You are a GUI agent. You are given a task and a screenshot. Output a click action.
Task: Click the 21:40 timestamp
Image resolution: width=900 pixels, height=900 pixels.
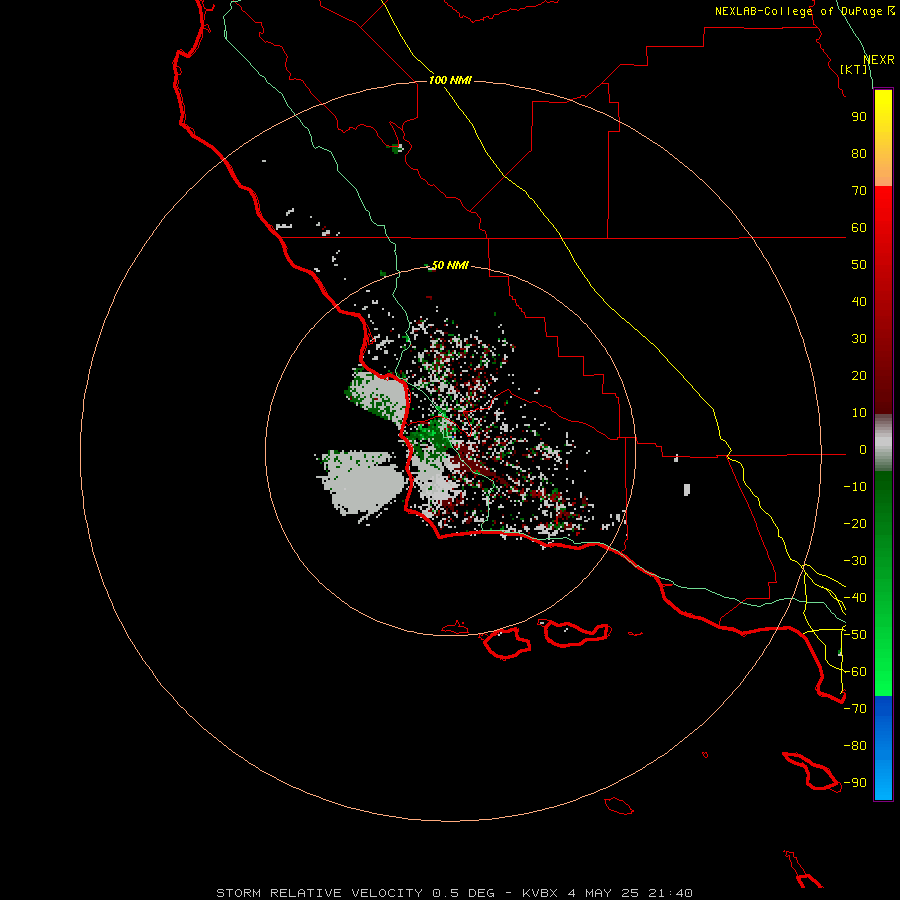pyautogui.click(x=670, y=893)
